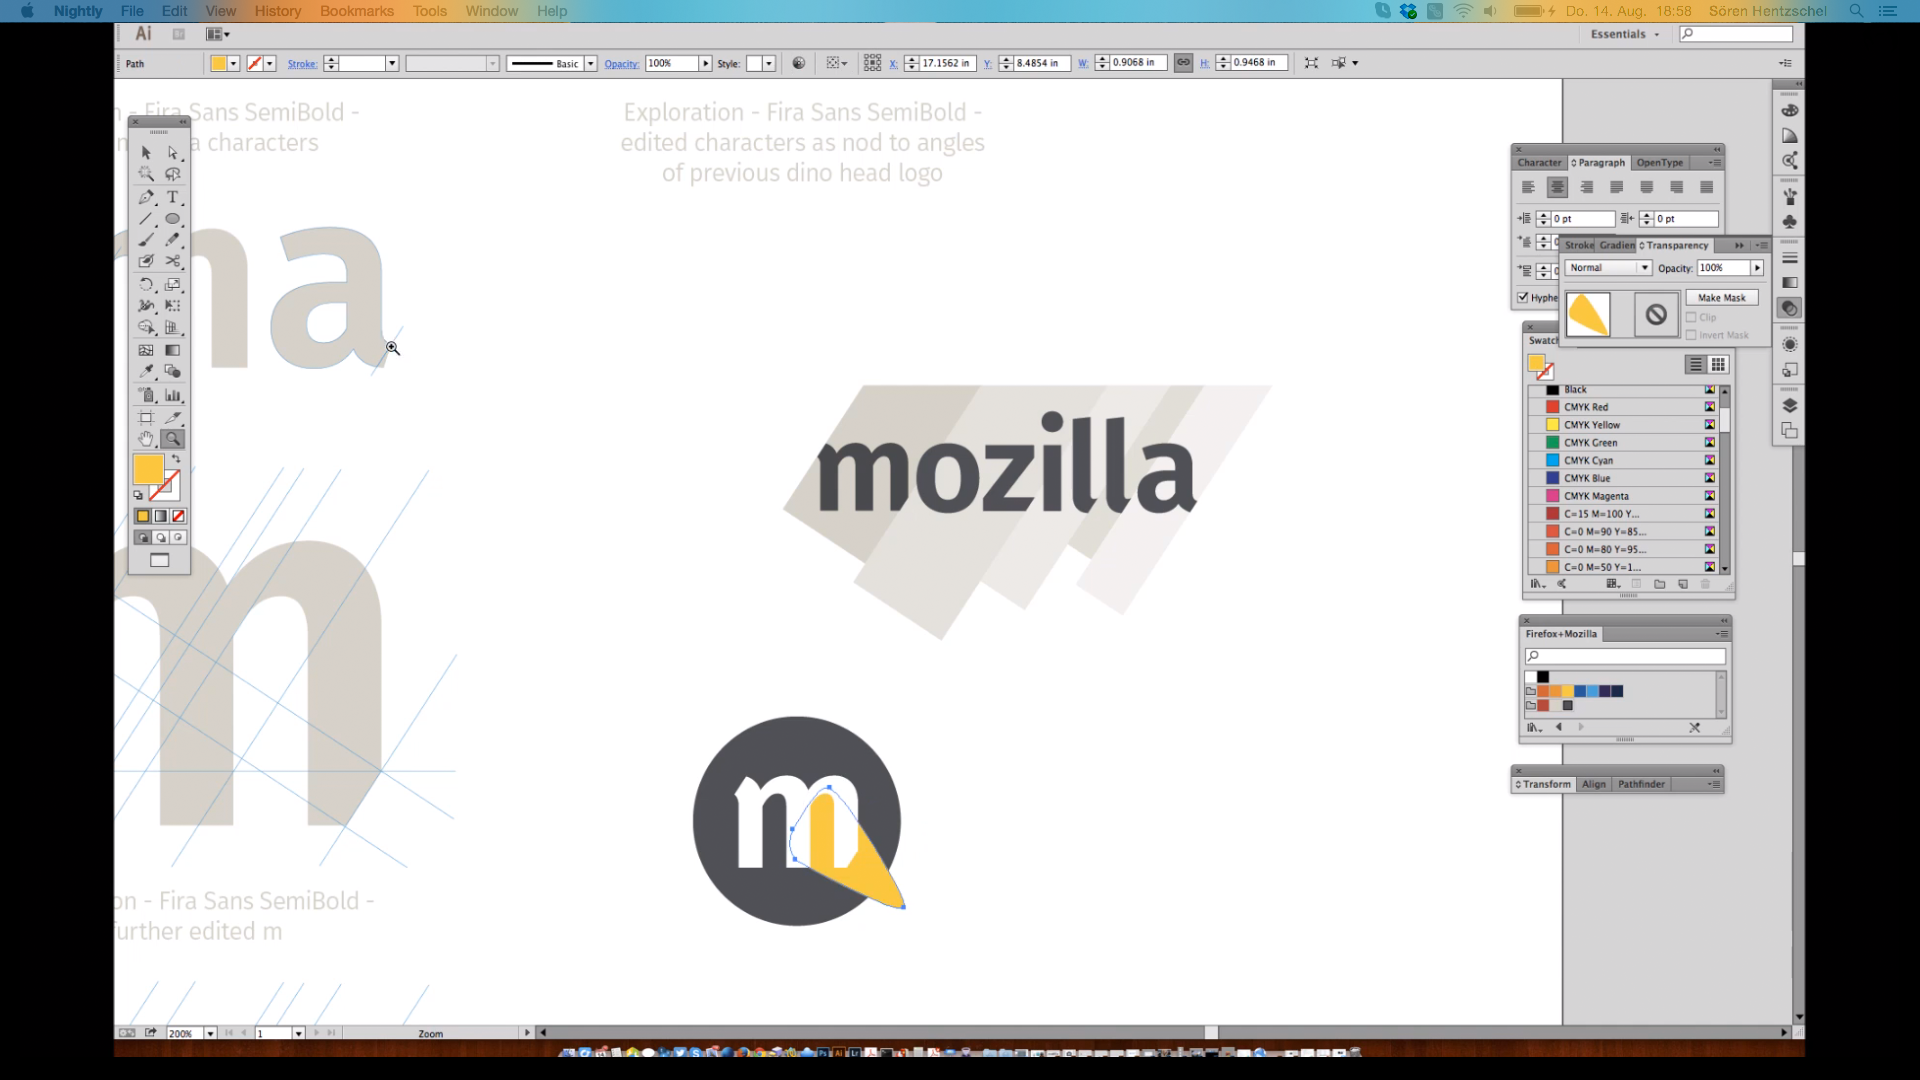Open the Pathfinder tab
Viewport: 1920px width, 1080px height.
coord(1641,784)
